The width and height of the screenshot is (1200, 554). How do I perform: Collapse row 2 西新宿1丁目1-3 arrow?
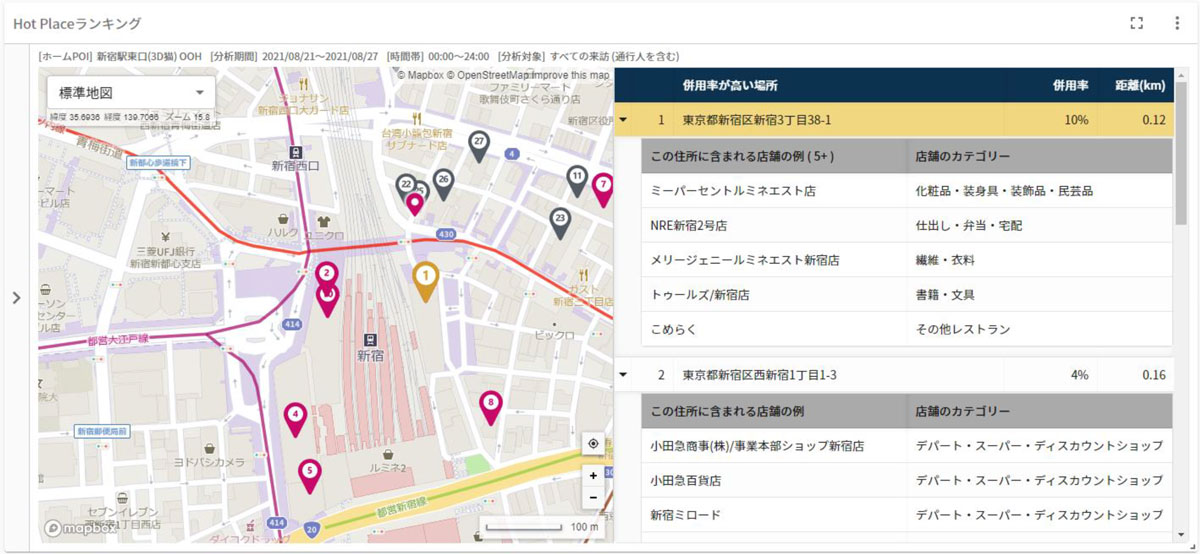click(624, 375)
